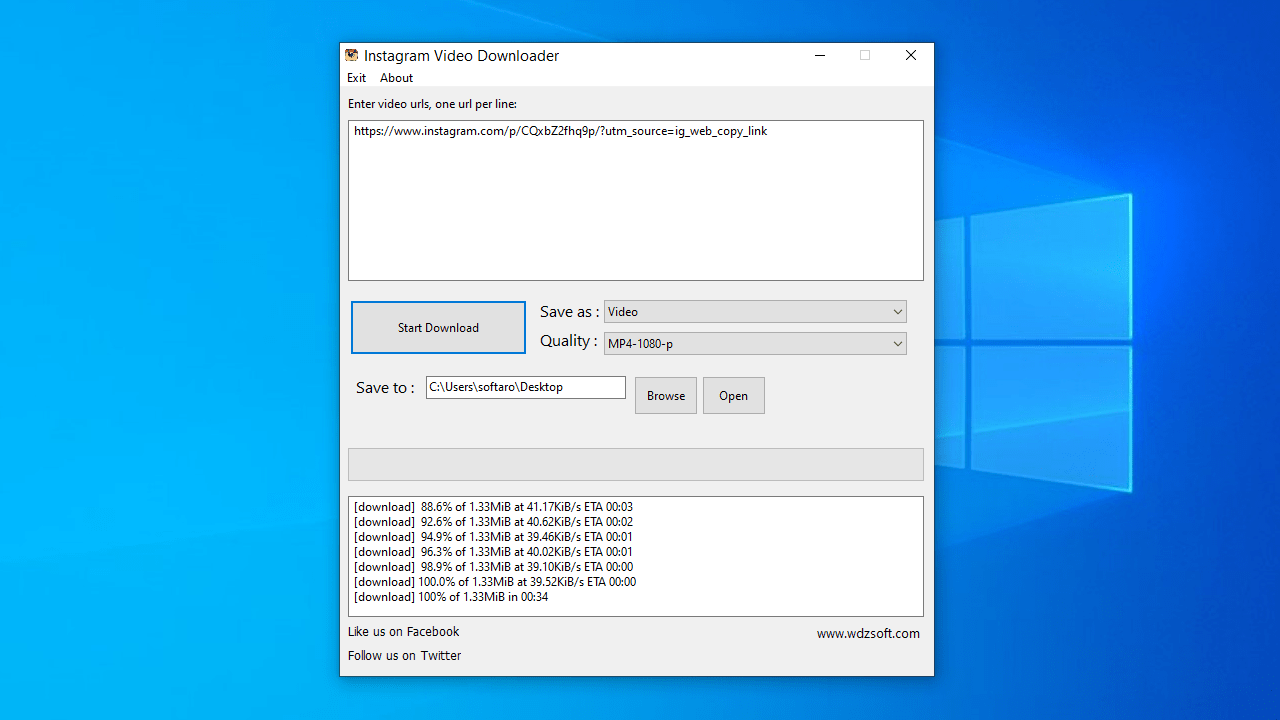Click the log line showing 88.6% progress
This screenshot has width=1280, height=720.
click(x=493, y=507)
